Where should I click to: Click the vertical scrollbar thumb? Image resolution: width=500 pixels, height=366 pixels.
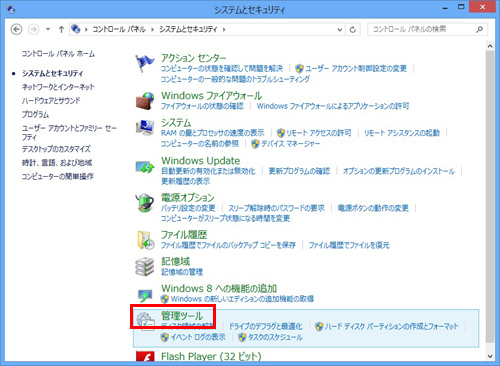[x=490, y=196]
